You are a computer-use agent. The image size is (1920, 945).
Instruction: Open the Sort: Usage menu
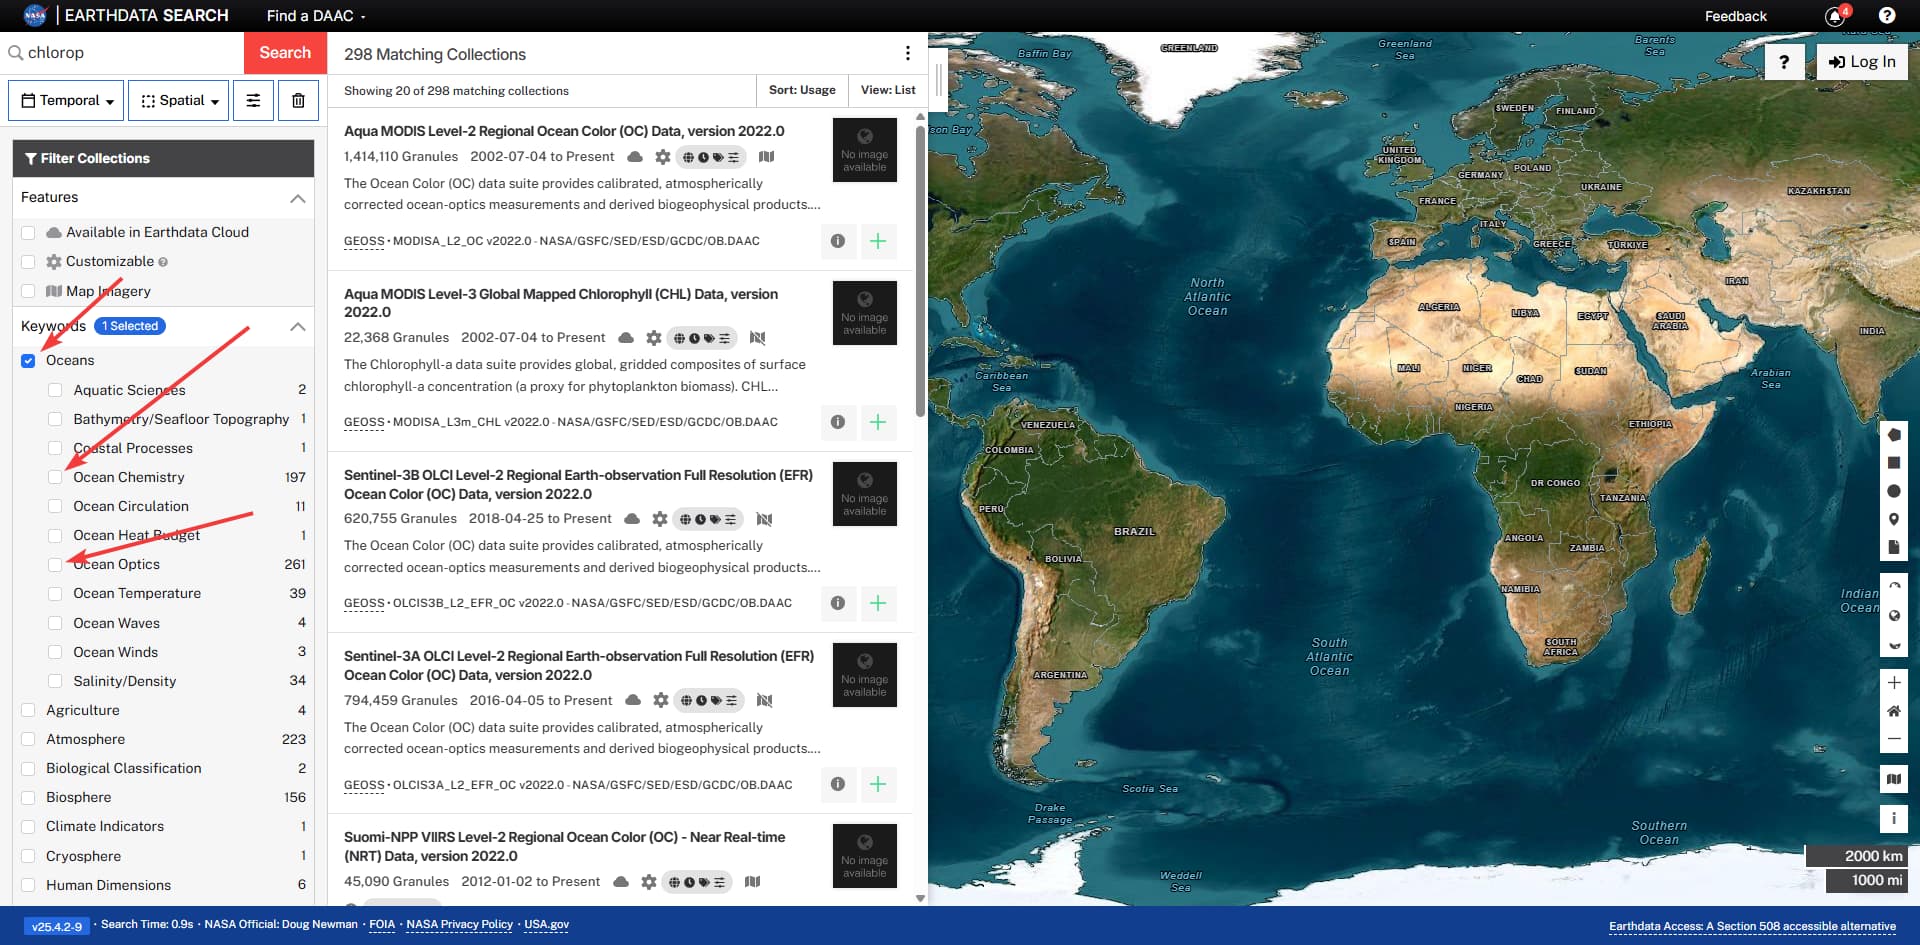[x=801, y=90]
